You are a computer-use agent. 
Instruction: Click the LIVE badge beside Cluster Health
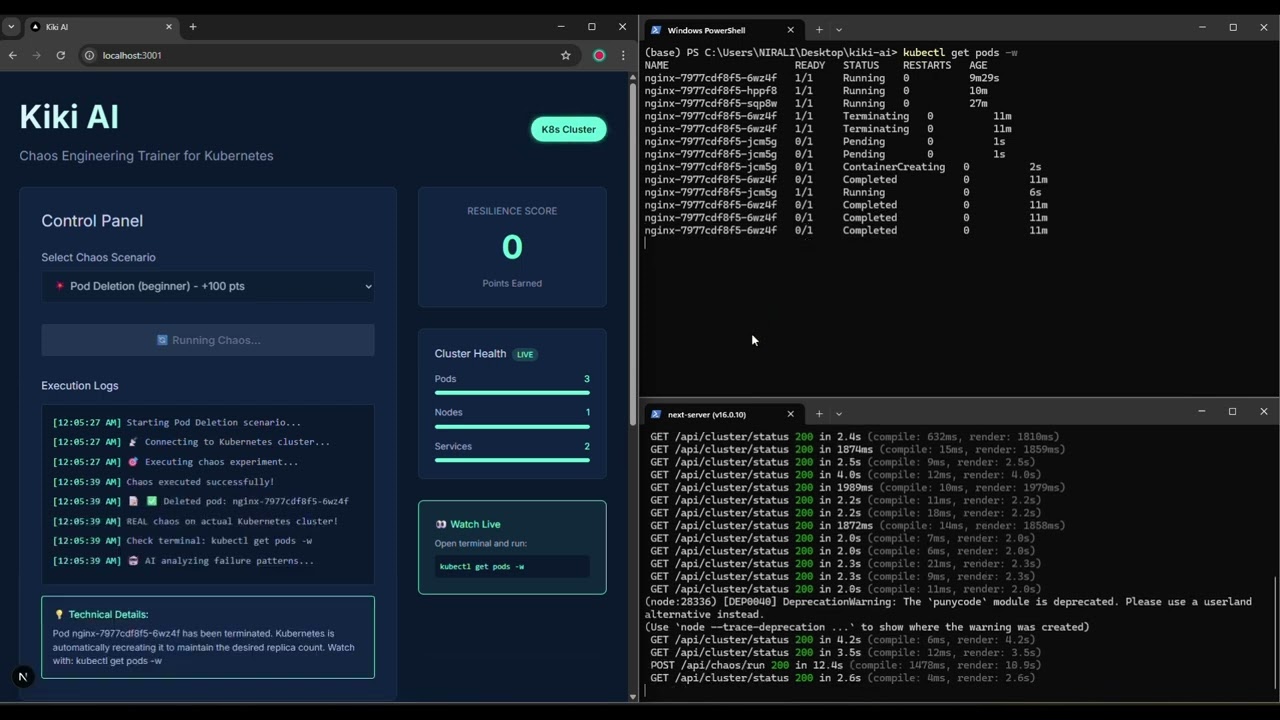pyautogui.click(x=525, y=354)
